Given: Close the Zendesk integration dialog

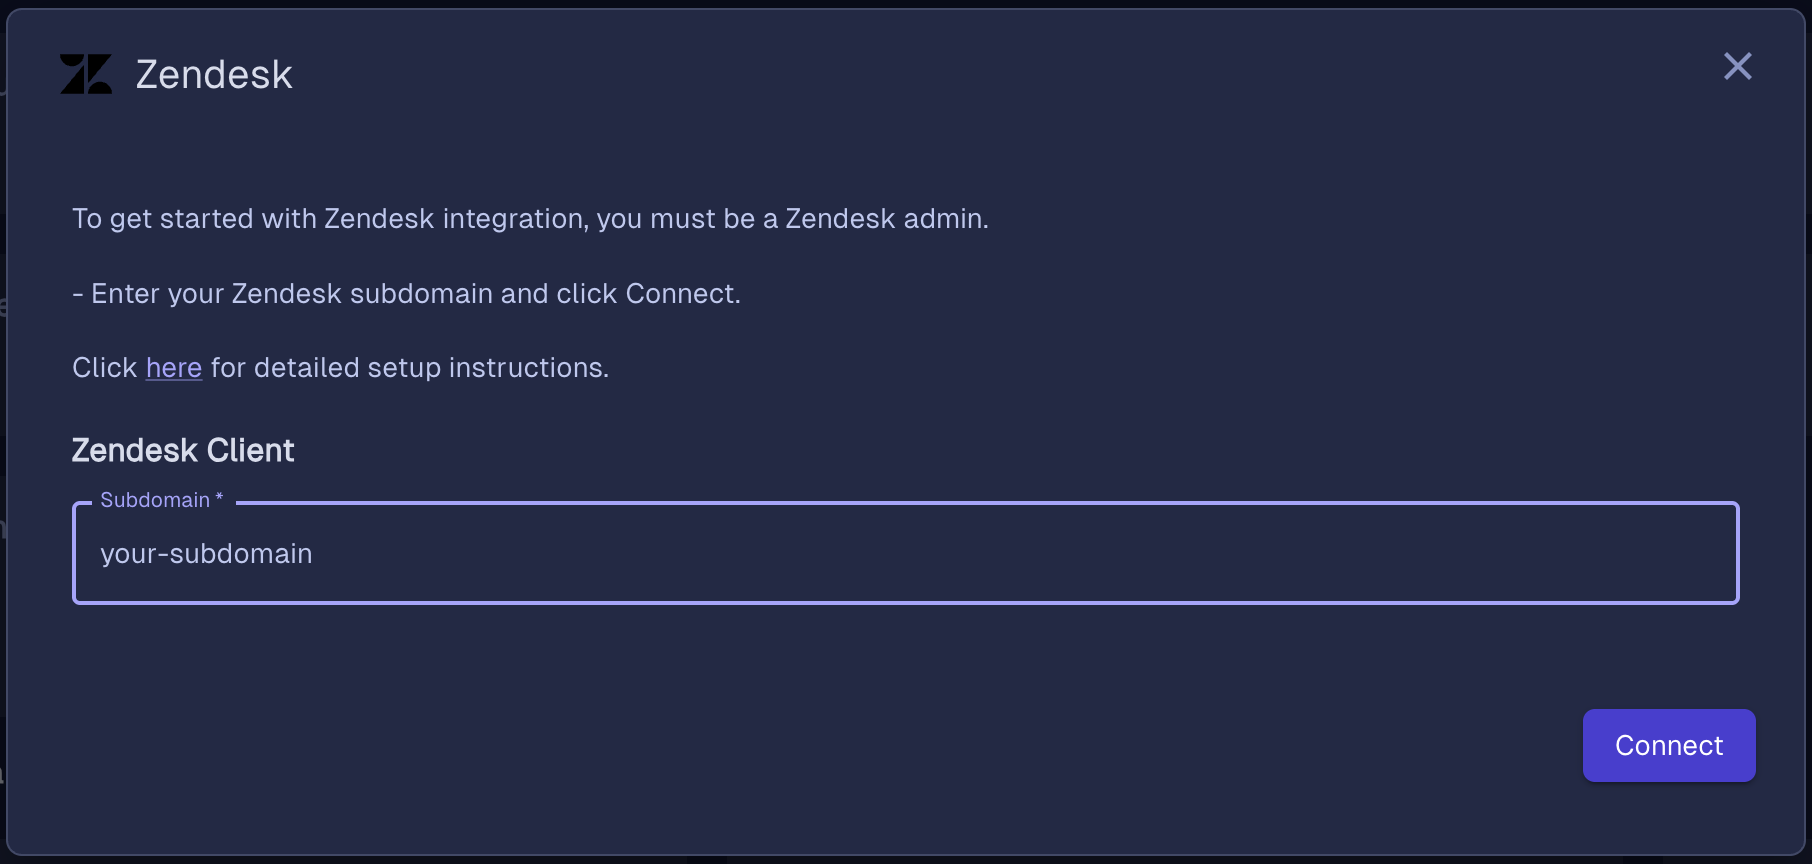Looking at the screenshot, I should (1738, 66).
